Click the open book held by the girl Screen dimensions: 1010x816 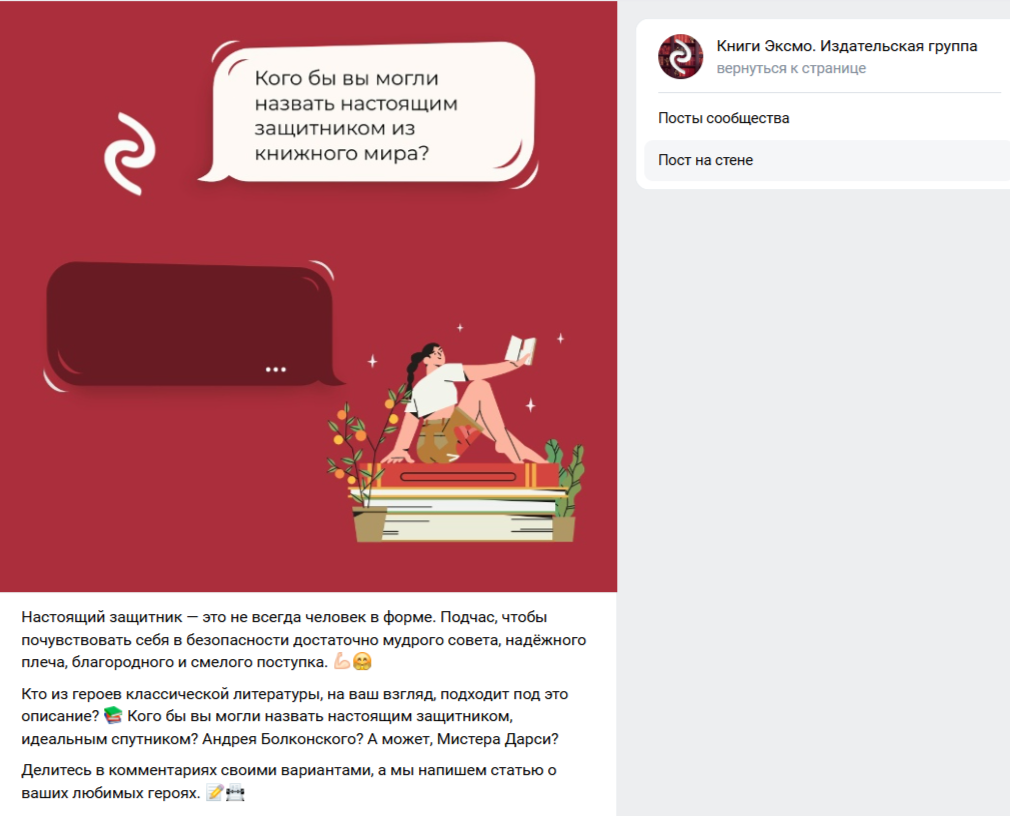[x=520, y=350]
